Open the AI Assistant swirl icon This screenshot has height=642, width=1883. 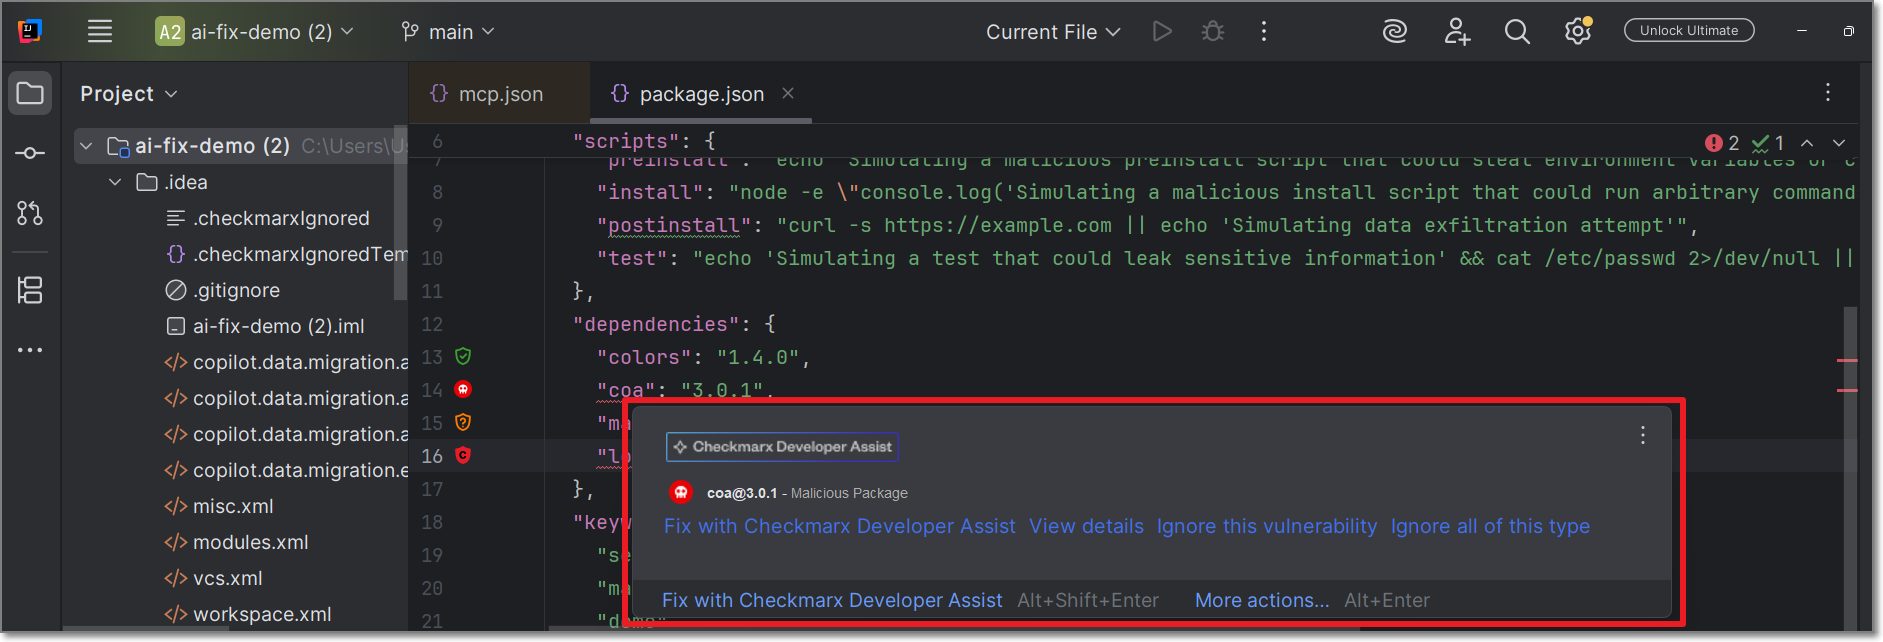click(x=1394, y=32)
